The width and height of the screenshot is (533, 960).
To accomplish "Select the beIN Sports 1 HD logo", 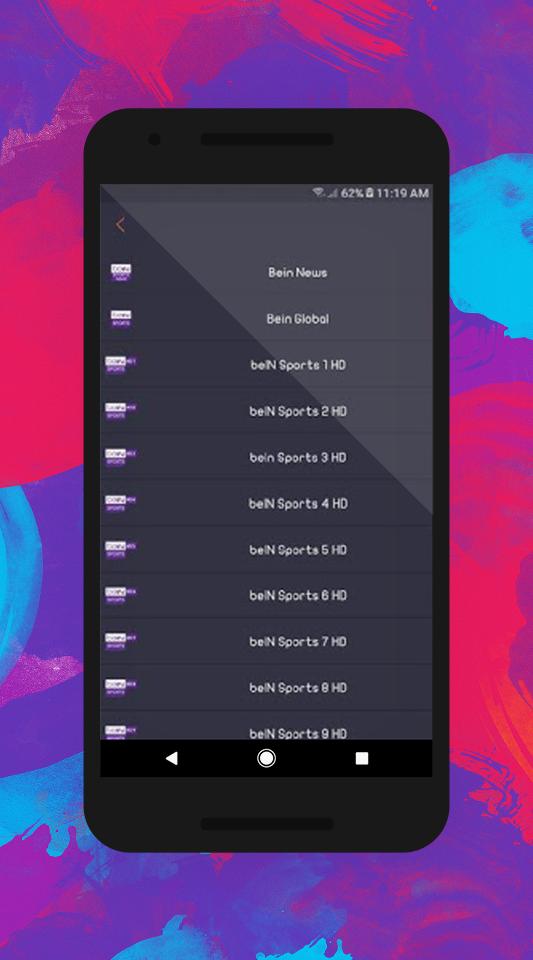I will coord(121,365).
